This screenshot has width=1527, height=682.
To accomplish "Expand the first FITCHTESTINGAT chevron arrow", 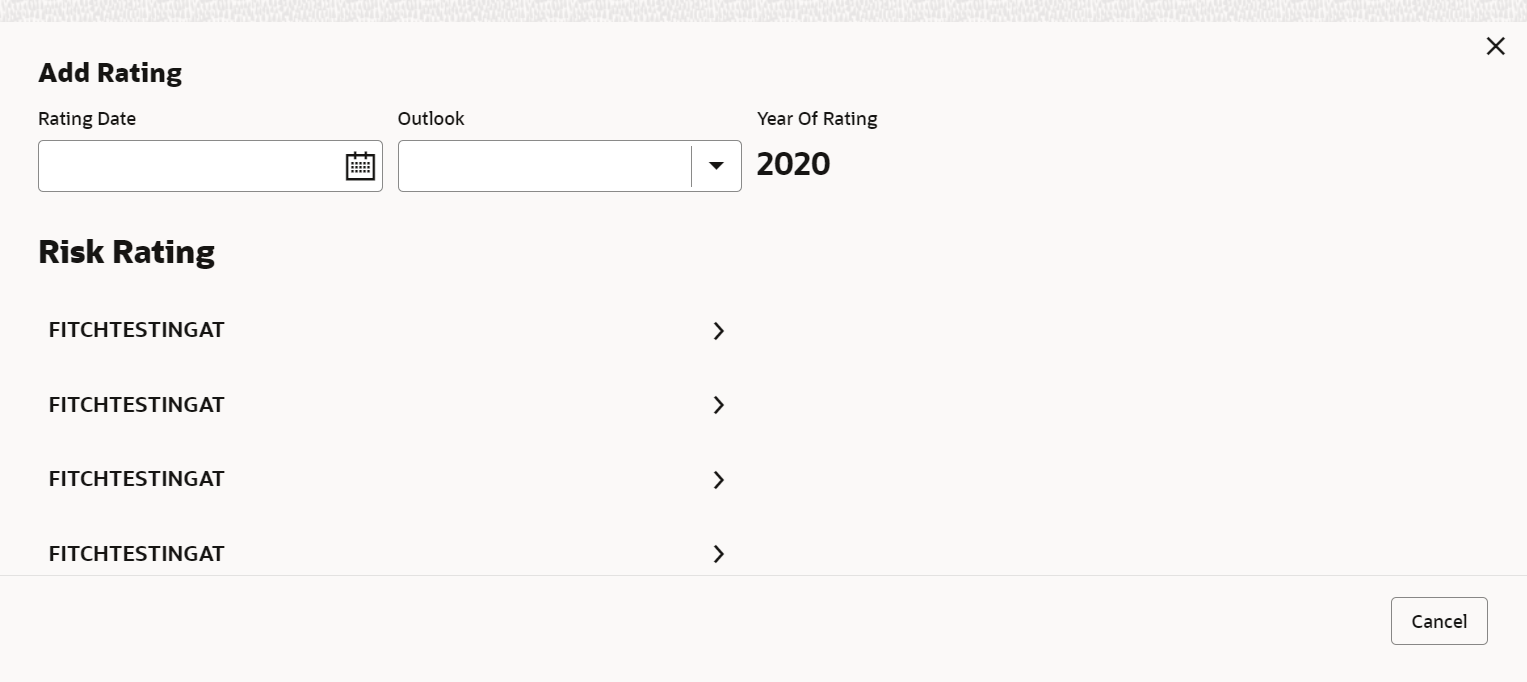I will (718, 331).
